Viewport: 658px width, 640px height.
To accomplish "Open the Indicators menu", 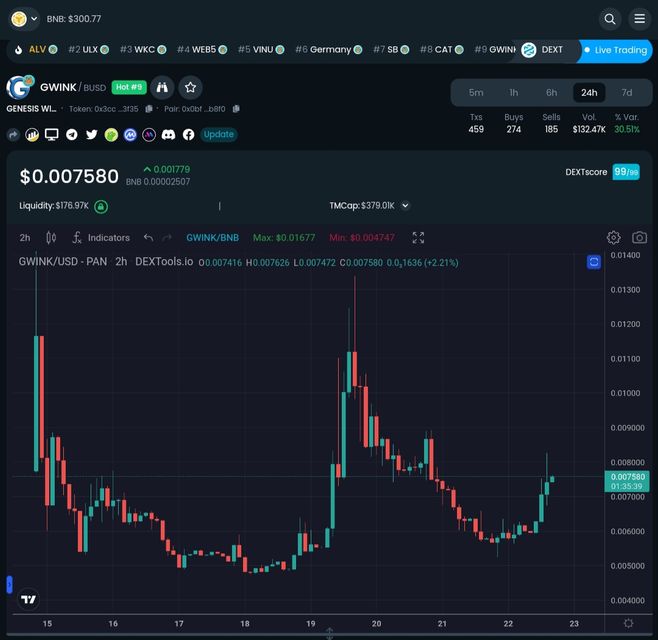I will click(101, 238).
